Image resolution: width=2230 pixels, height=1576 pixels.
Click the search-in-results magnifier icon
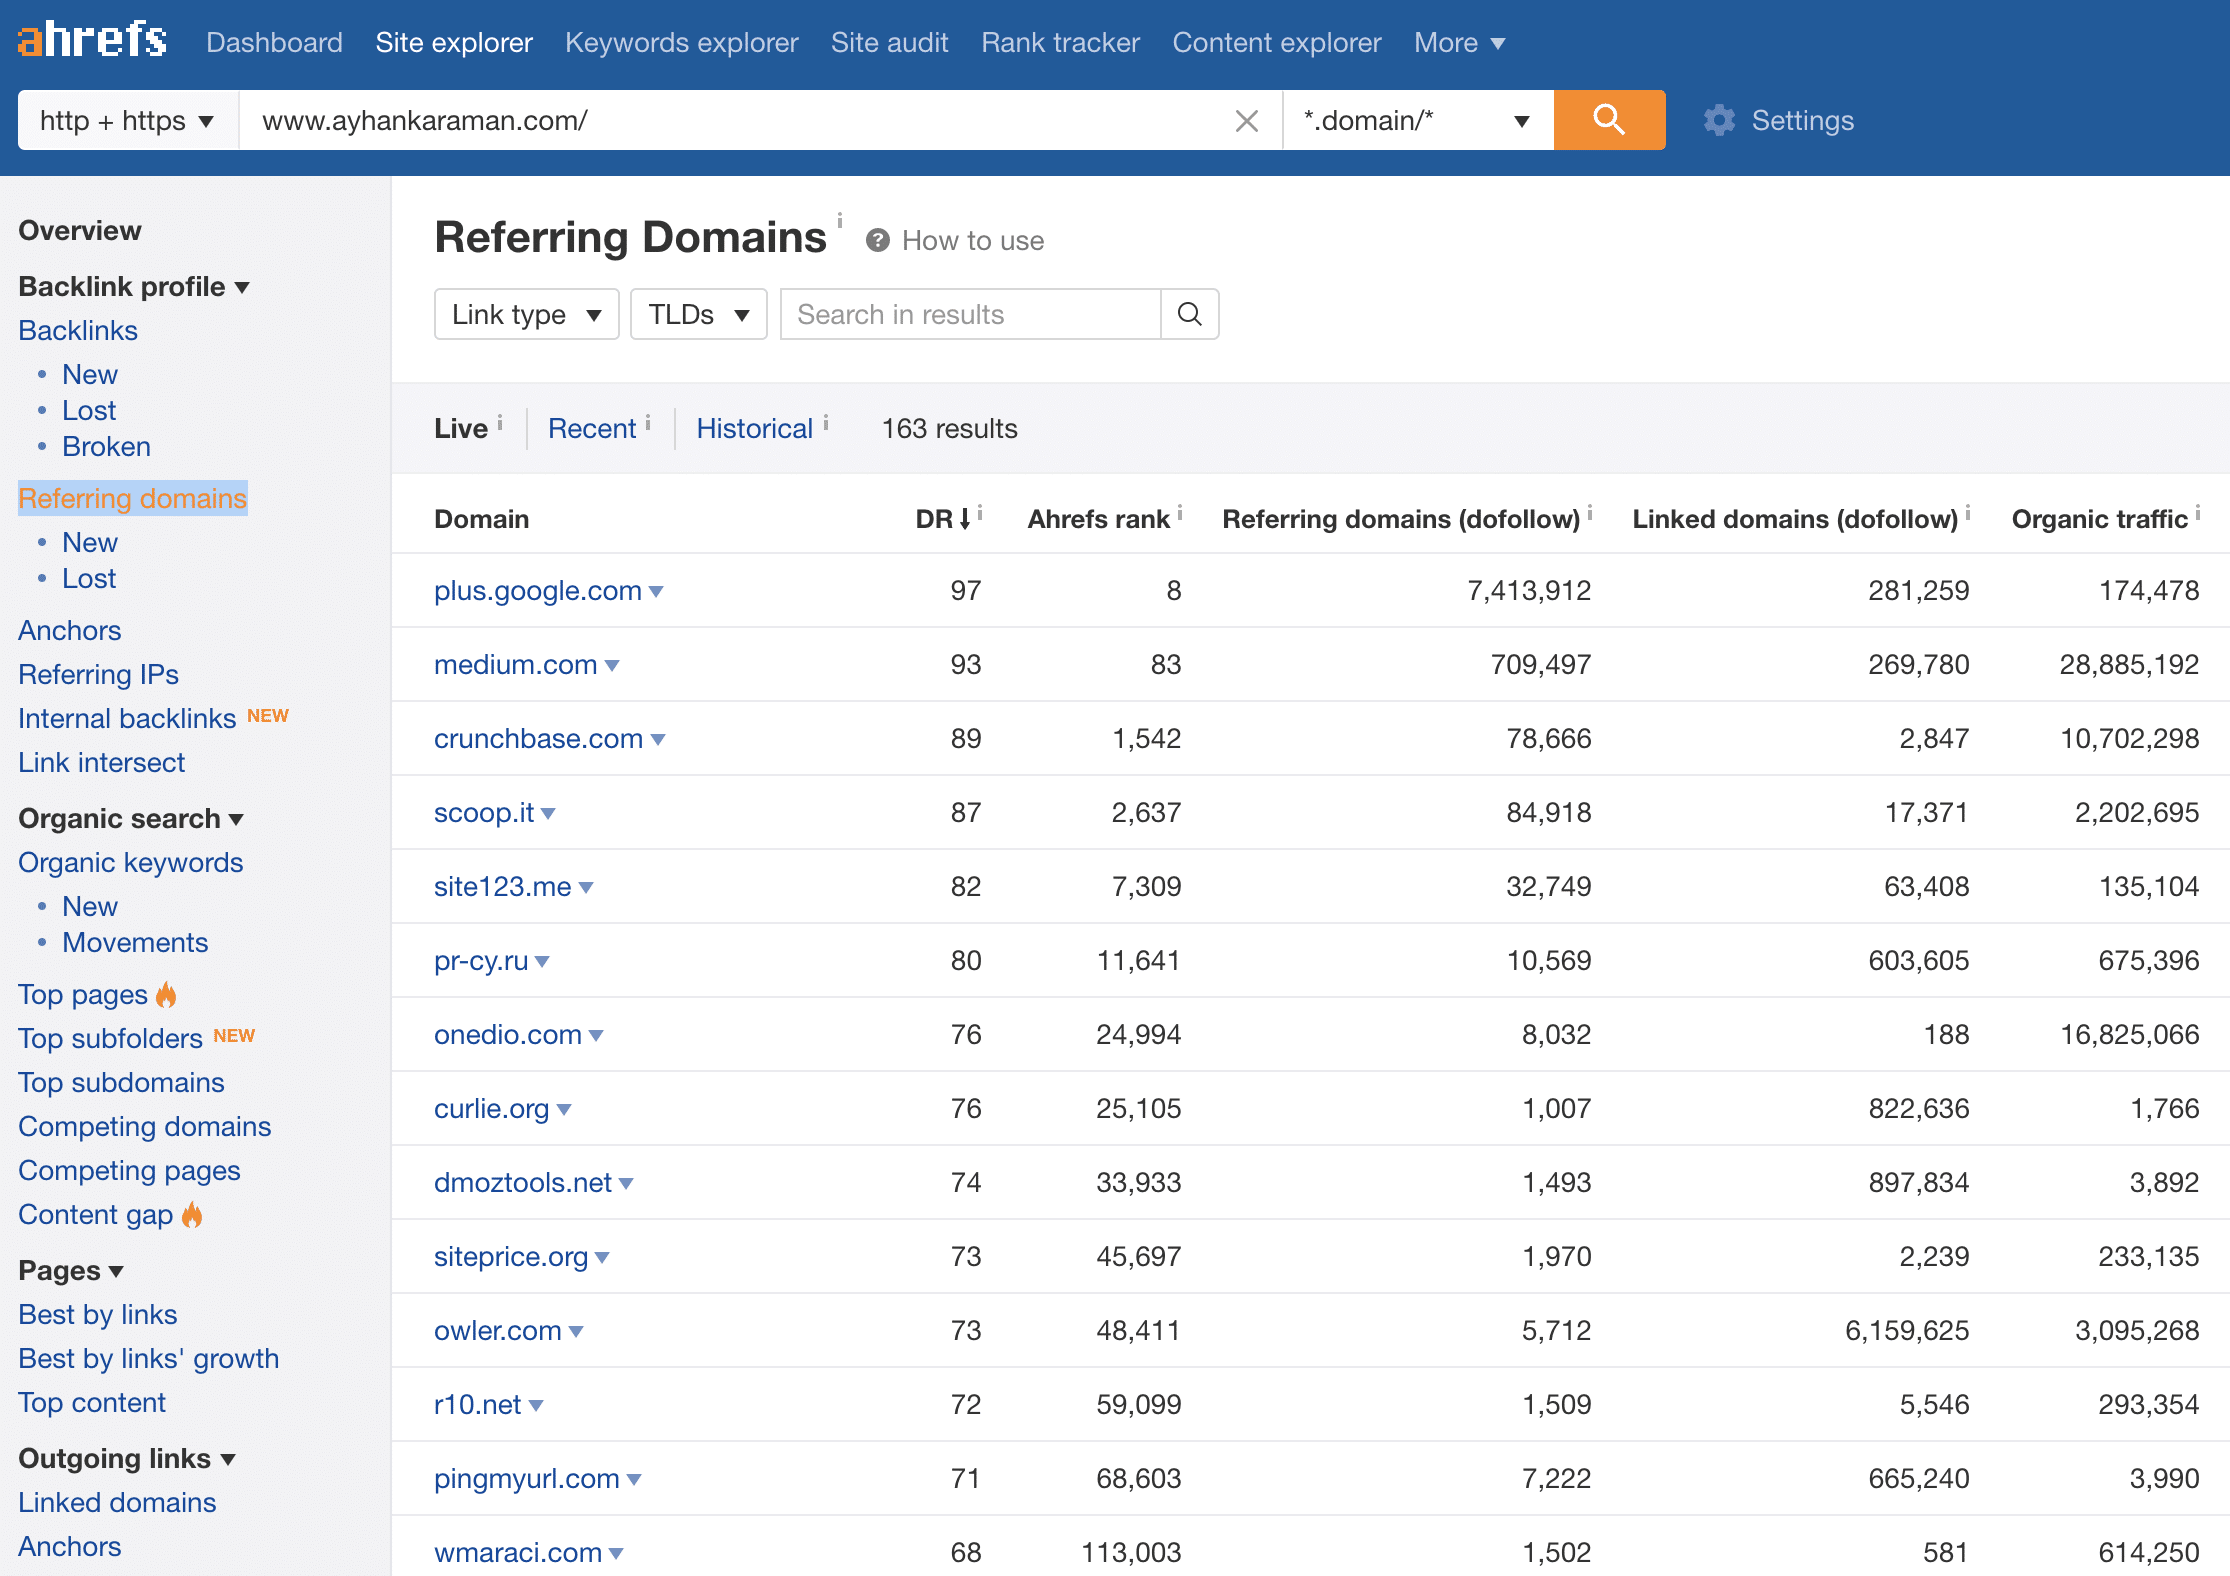click(1189, 314)
